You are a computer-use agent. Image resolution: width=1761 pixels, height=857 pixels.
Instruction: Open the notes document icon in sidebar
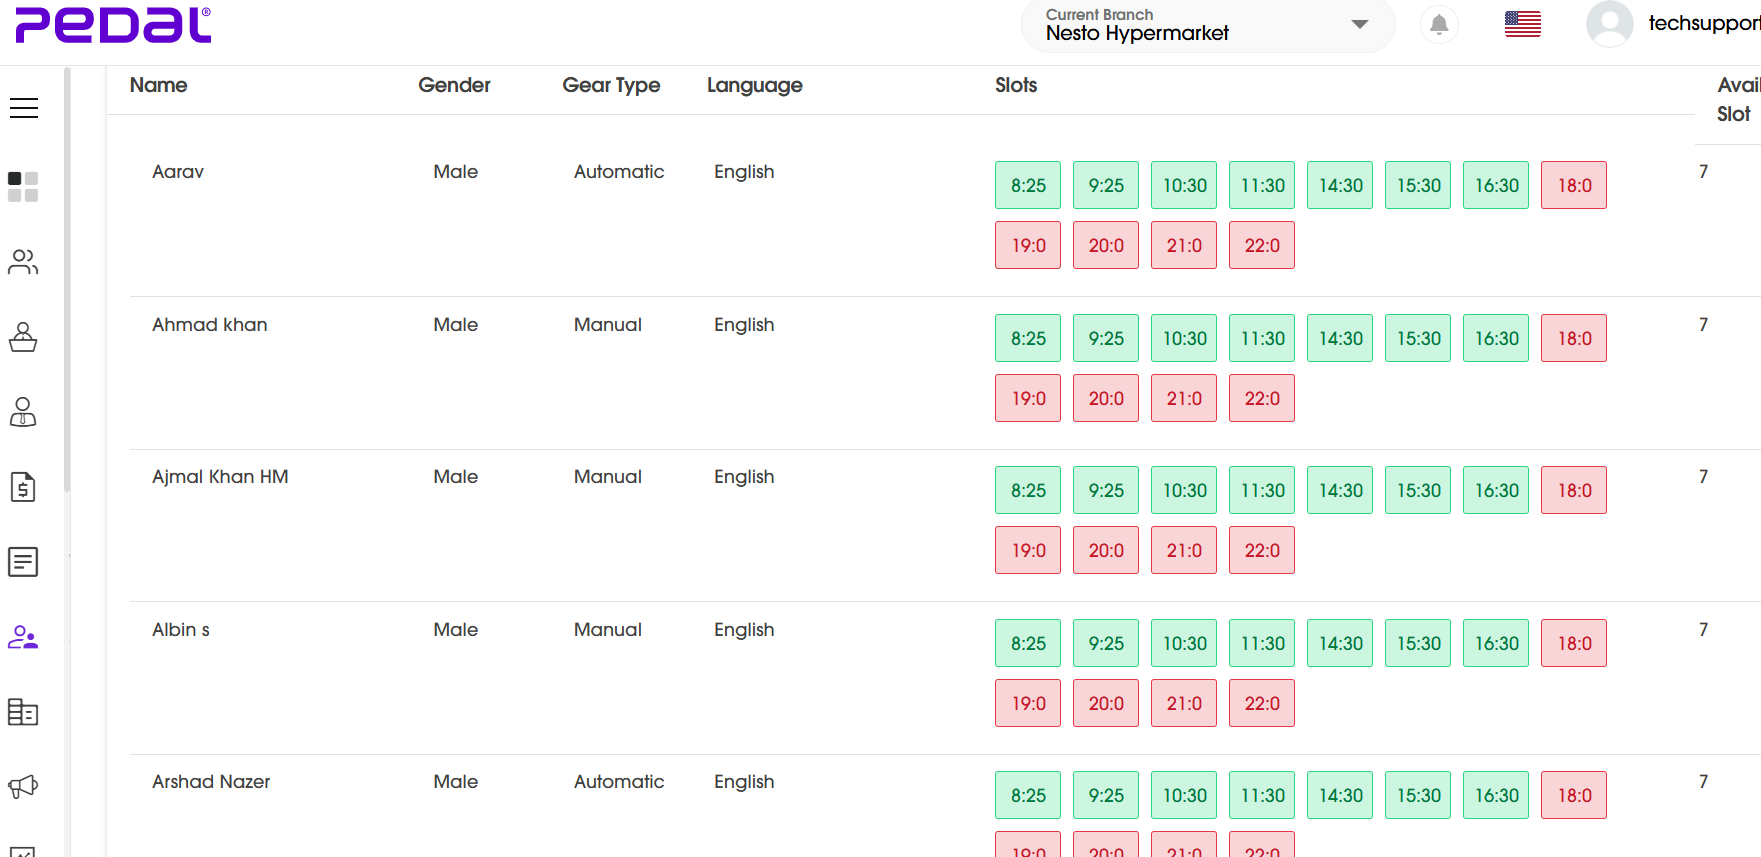(x=22, y=562)
